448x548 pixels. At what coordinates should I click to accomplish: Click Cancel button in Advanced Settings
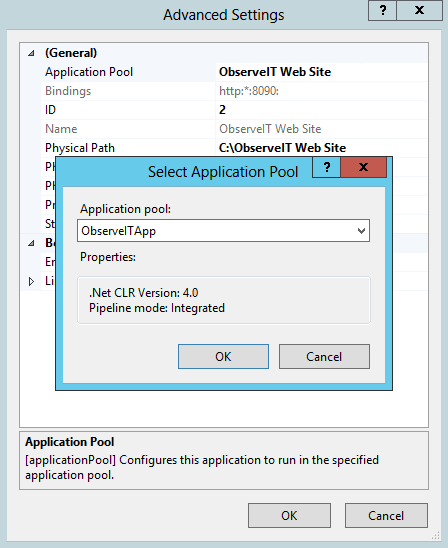(x=386, y=515)
